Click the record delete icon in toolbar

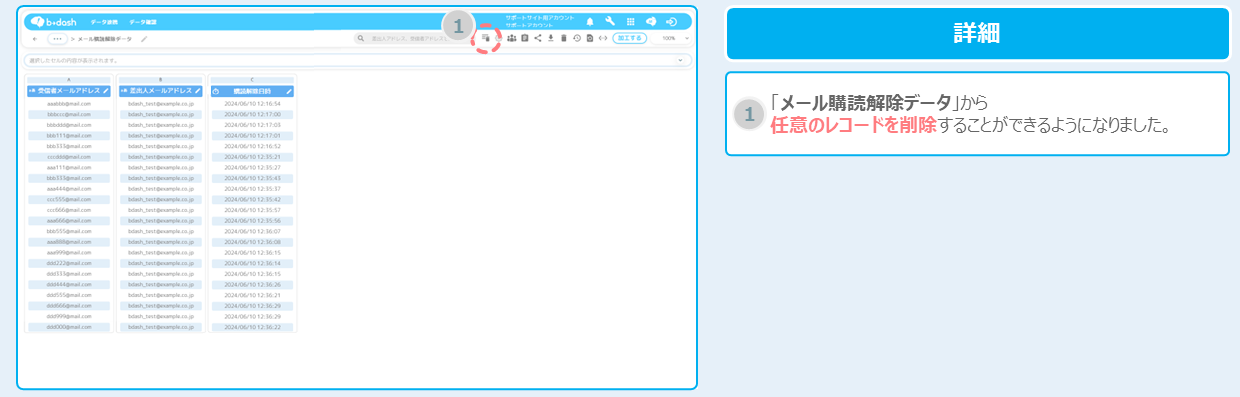point(486,38)
